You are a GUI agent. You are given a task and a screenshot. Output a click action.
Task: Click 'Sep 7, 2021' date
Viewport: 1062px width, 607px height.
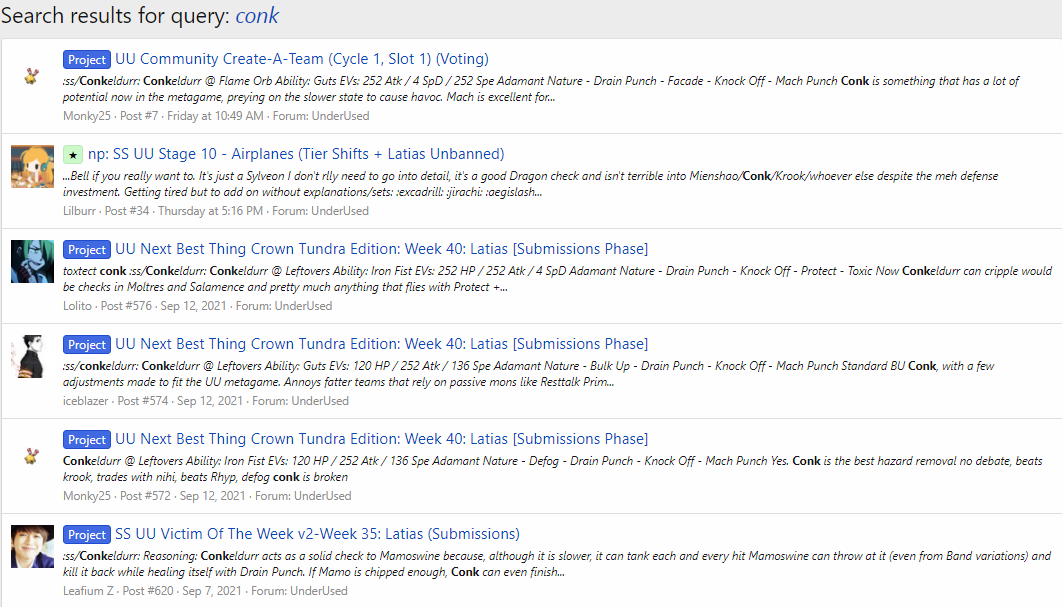pos(212,591)
